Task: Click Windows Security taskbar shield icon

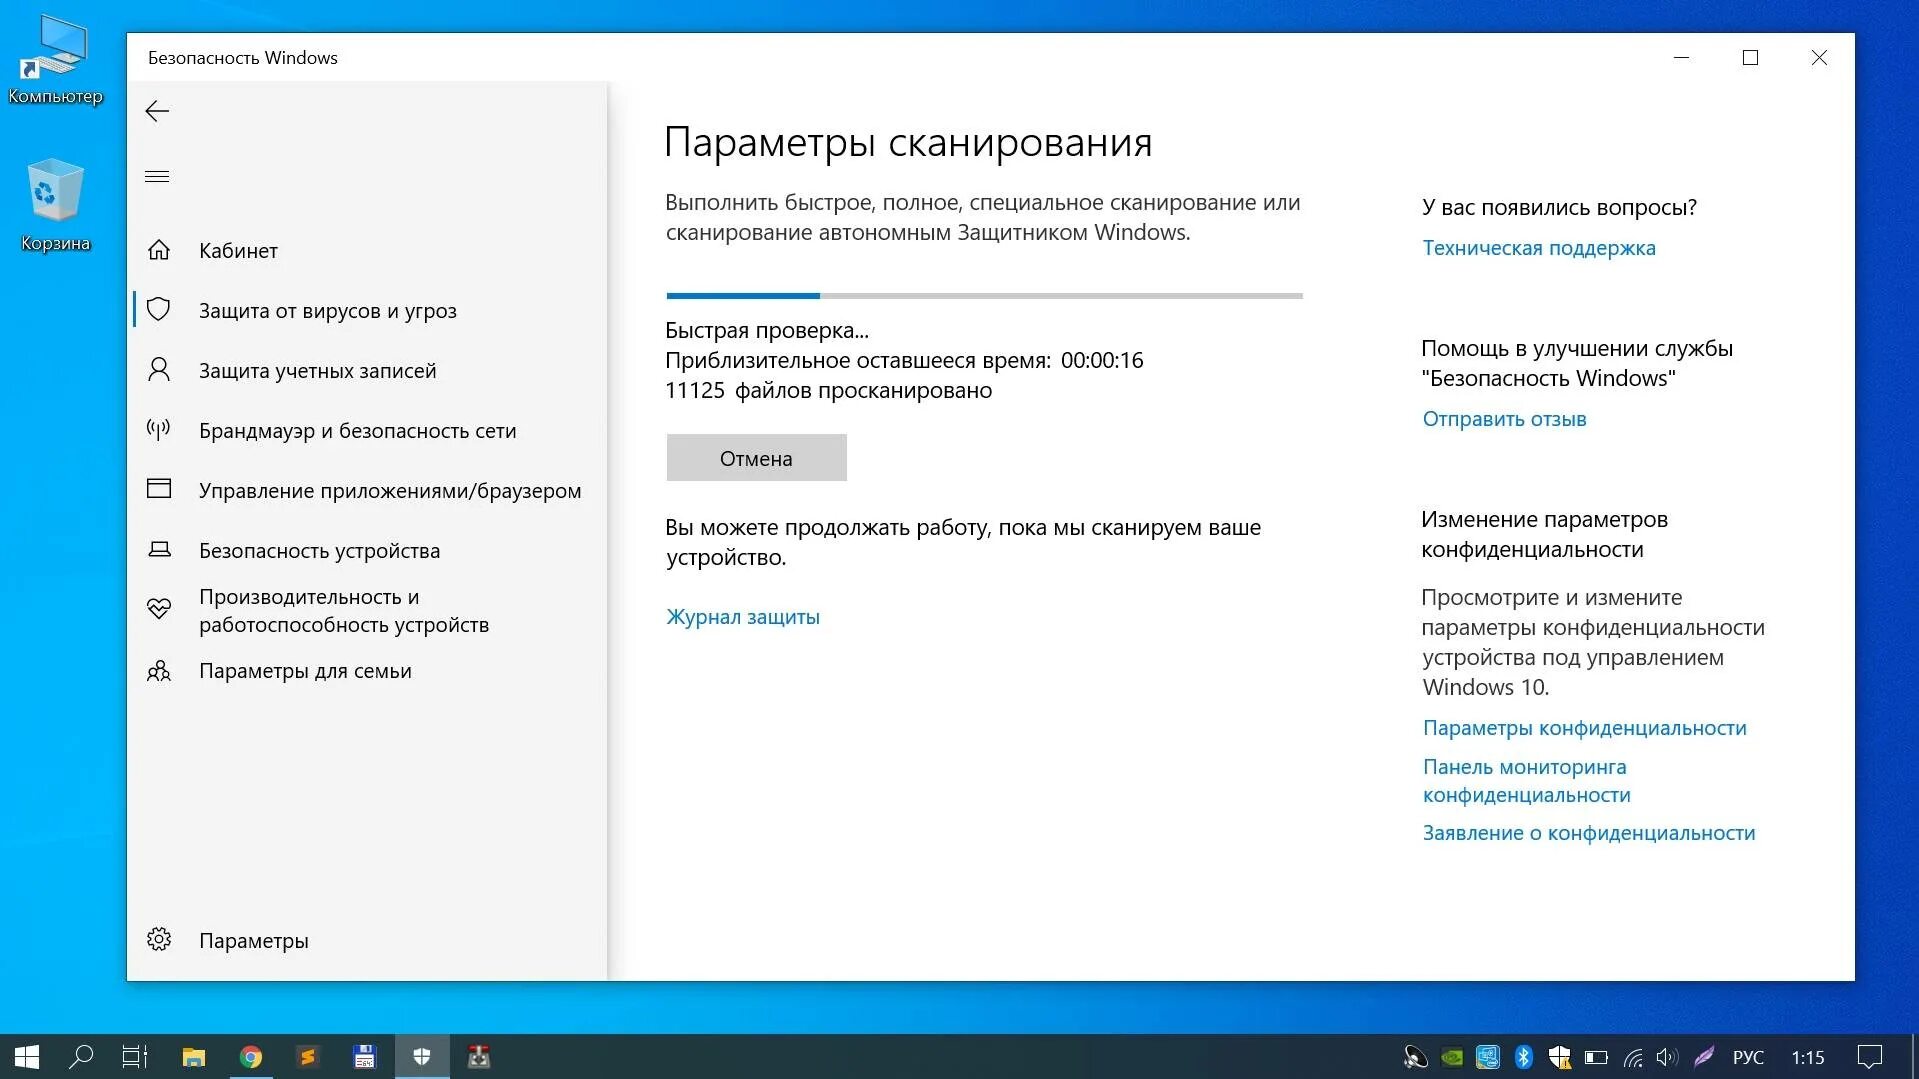Action: (422, 1057)
